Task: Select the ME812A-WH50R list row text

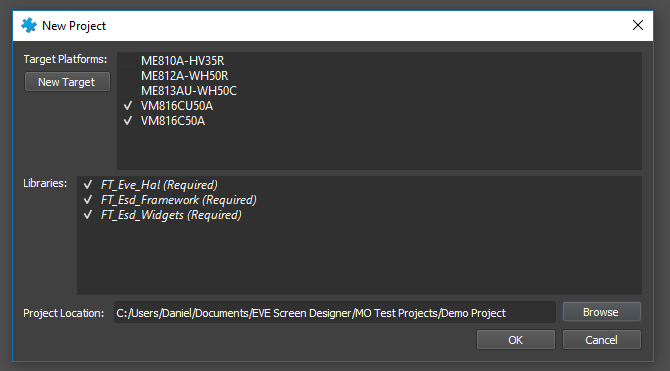Action: coord(185,76)
